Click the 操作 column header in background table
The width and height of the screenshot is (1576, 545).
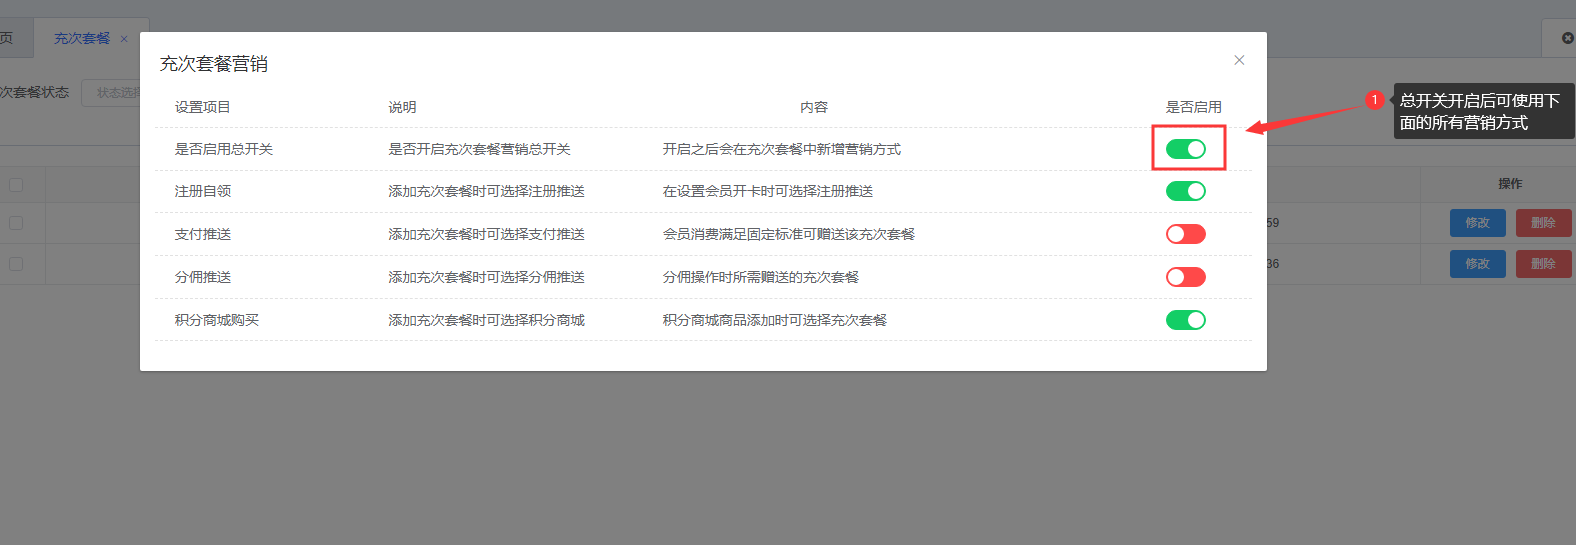click(x=1510, y=184)
